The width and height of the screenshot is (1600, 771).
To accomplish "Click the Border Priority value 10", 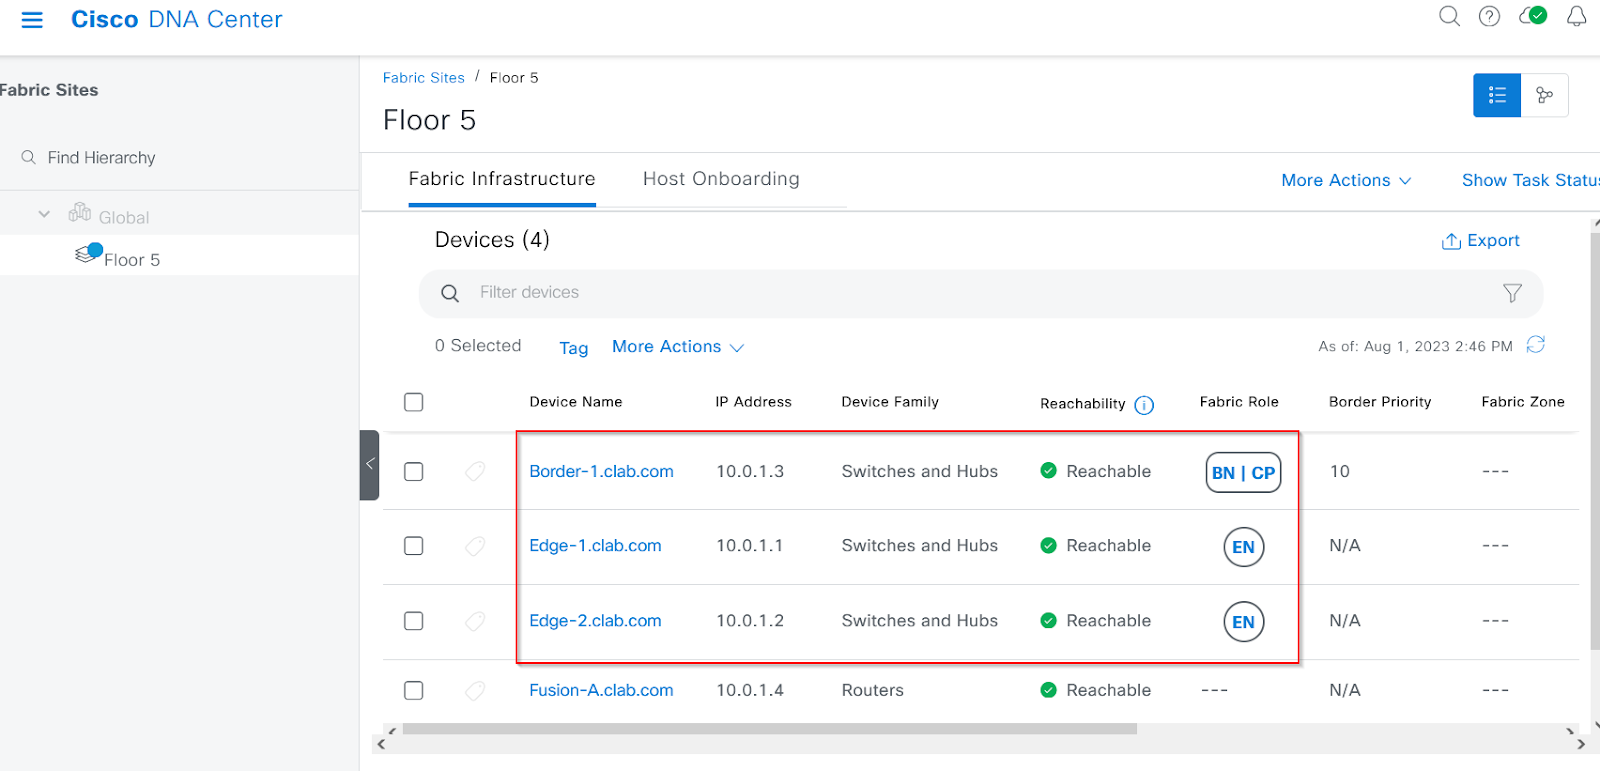I will [x=1339, y=471].
